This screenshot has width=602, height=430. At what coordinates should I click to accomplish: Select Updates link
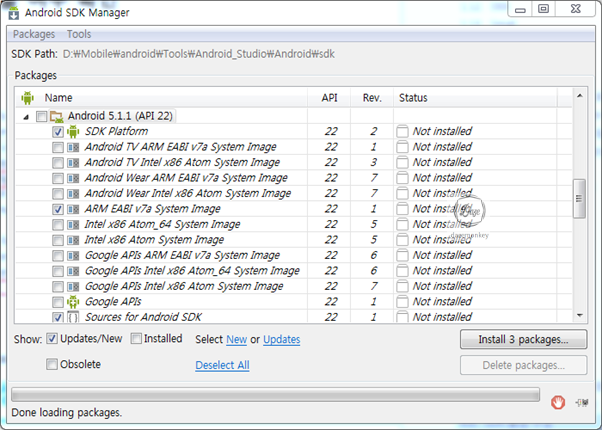coord(282,339)
